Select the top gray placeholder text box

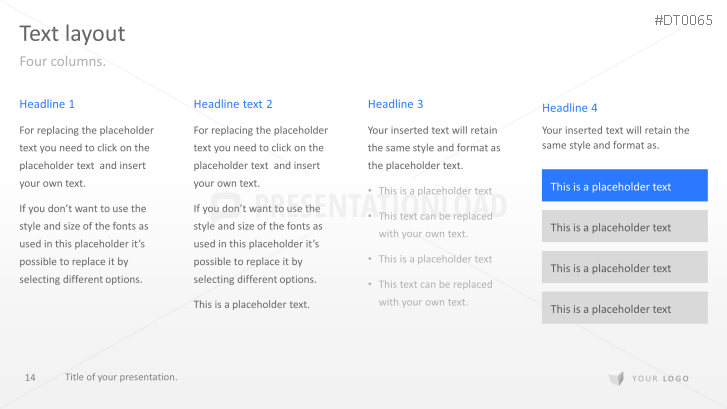[624, 227]
